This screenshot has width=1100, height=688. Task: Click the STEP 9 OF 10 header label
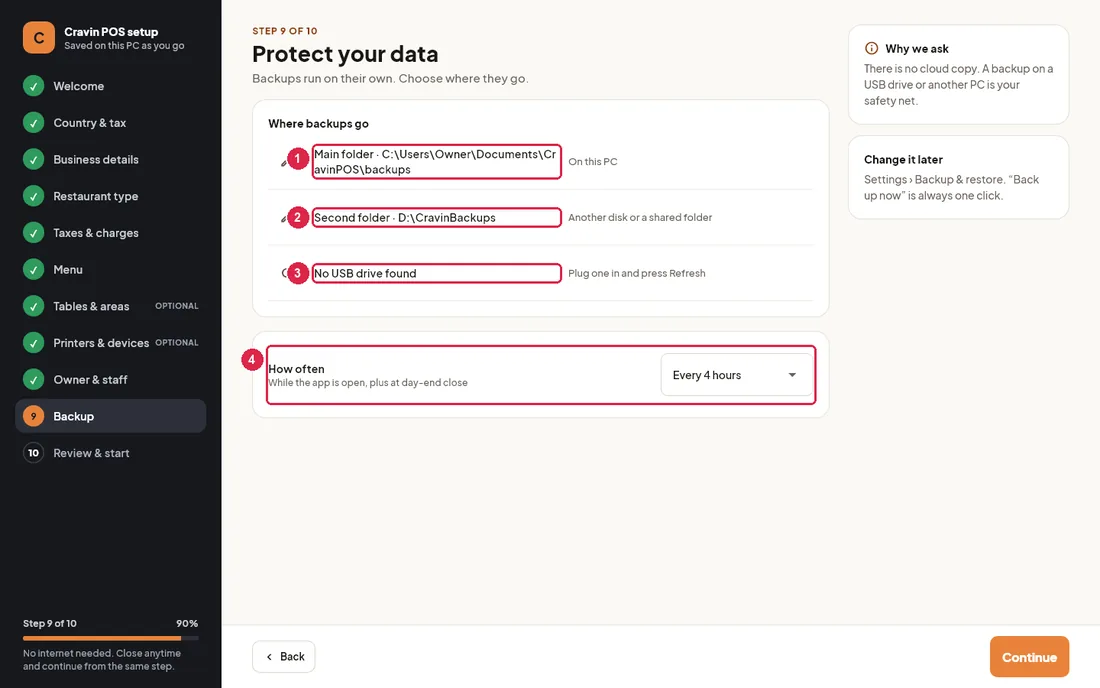(x=285, y=31)
